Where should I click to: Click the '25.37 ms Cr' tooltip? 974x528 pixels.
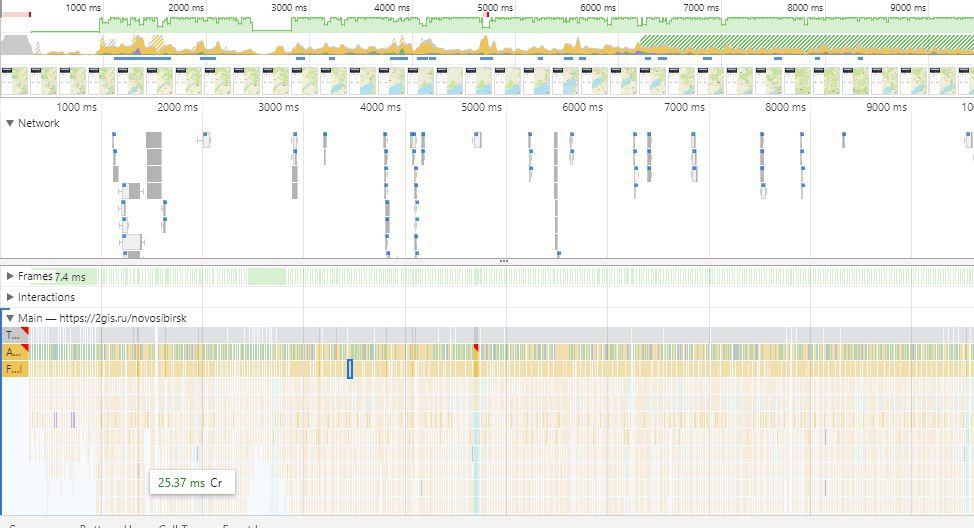point(192,483)
